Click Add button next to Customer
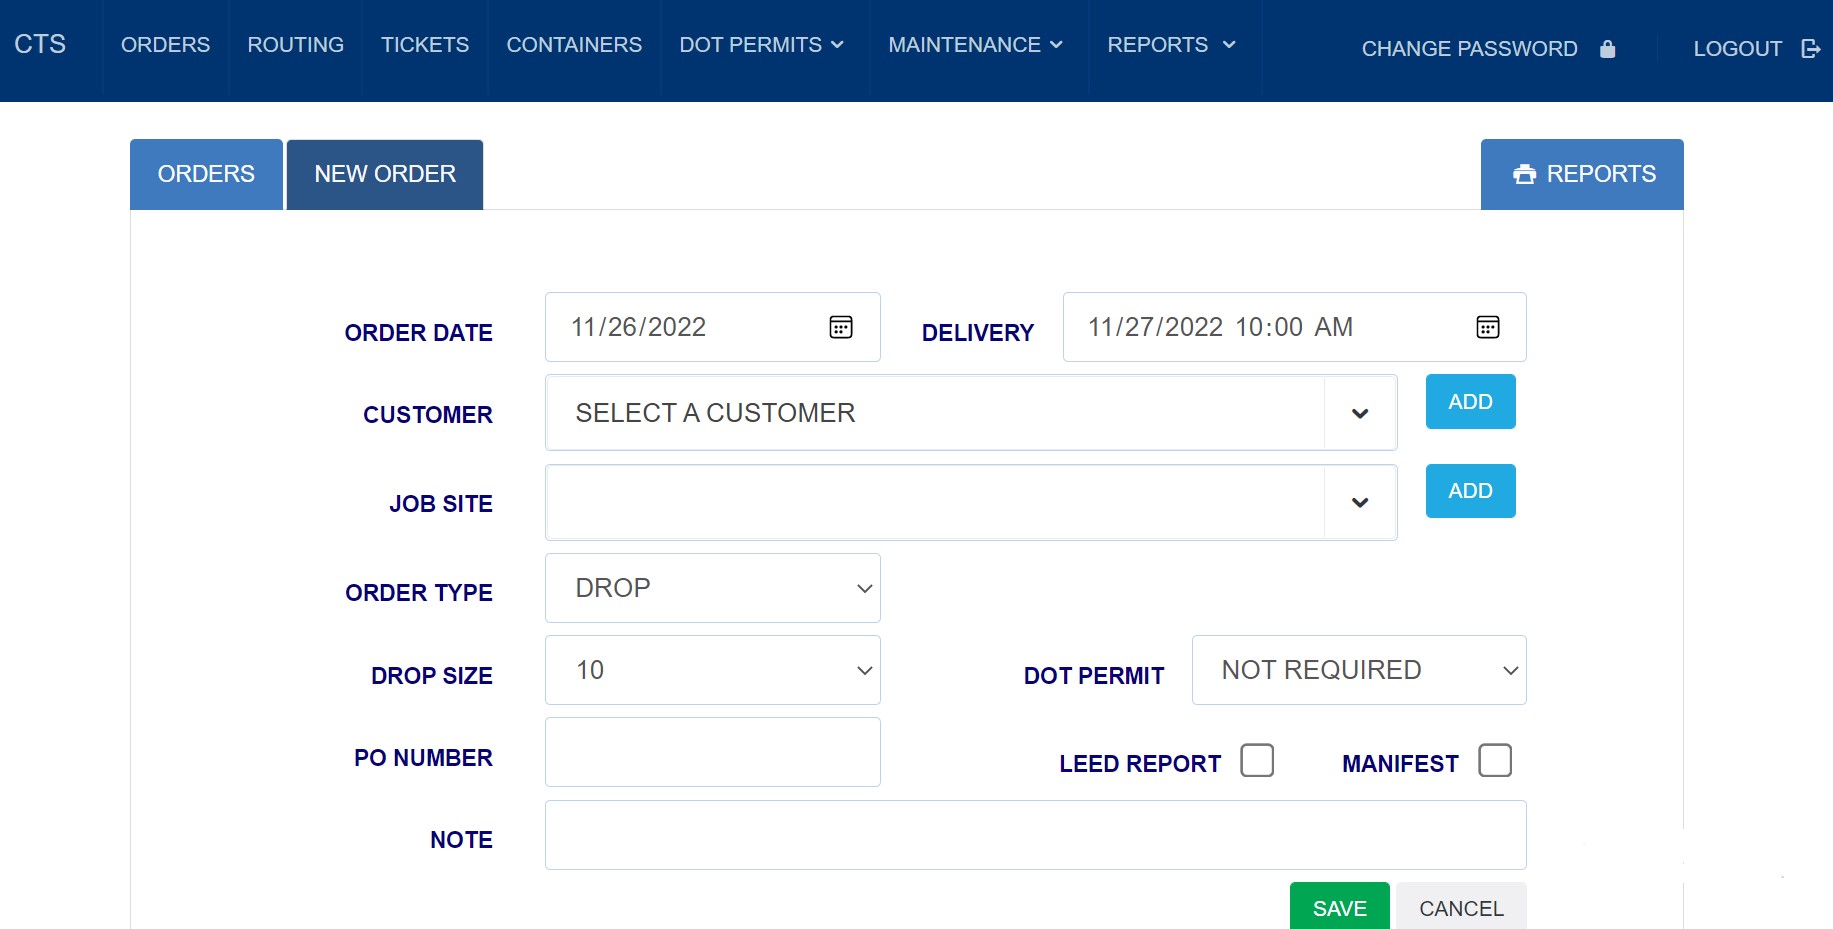This screenshot has height=929, width=1833. [1470, 402]
